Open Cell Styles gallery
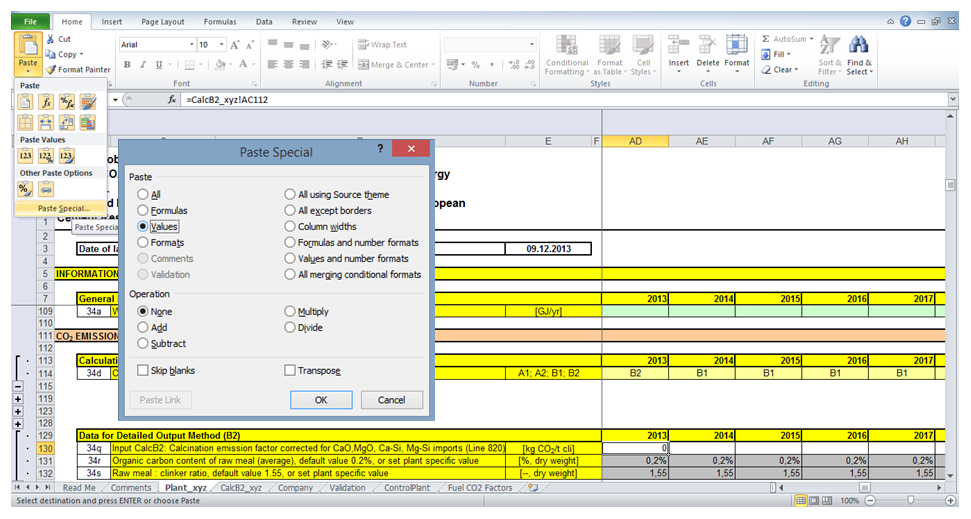971x519 pixels. tap(643, 56)
